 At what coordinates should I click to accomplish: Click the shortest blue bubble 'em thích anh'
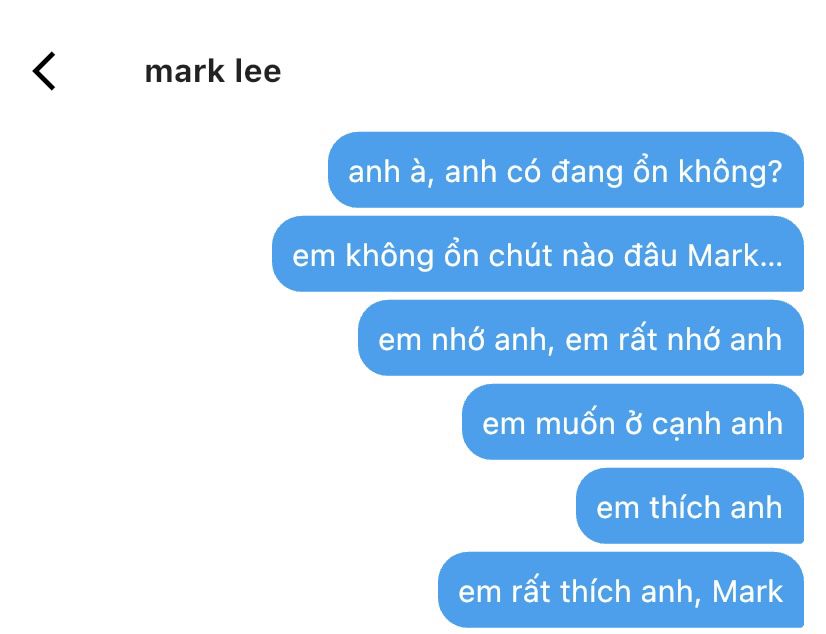[x=690, y=506]
